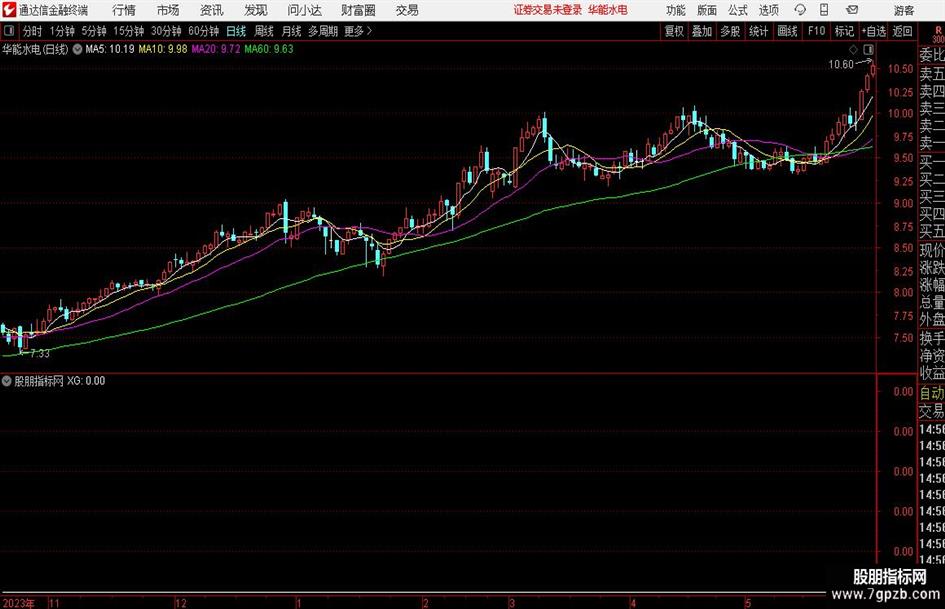This screenshot has height=609, width=945.
Task: Add stock via +自选 button
Action: [x=874, y=31]
